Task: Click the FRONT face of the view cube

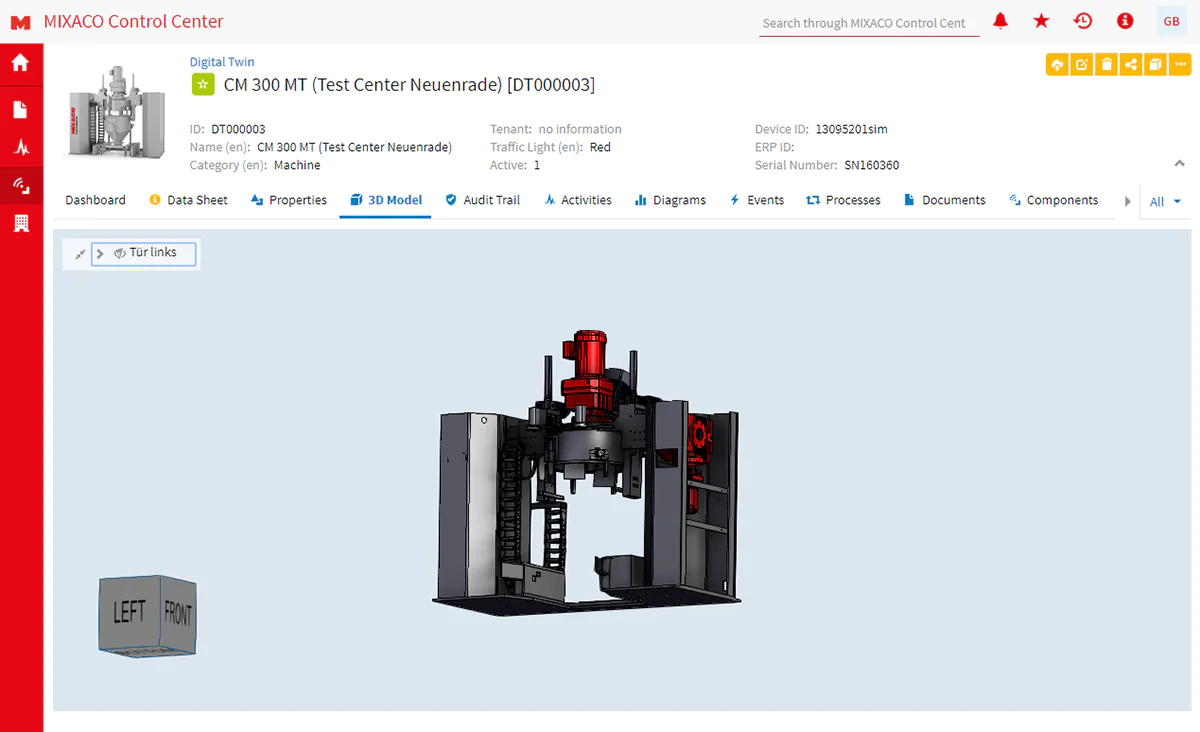Action: click(177, 614)
